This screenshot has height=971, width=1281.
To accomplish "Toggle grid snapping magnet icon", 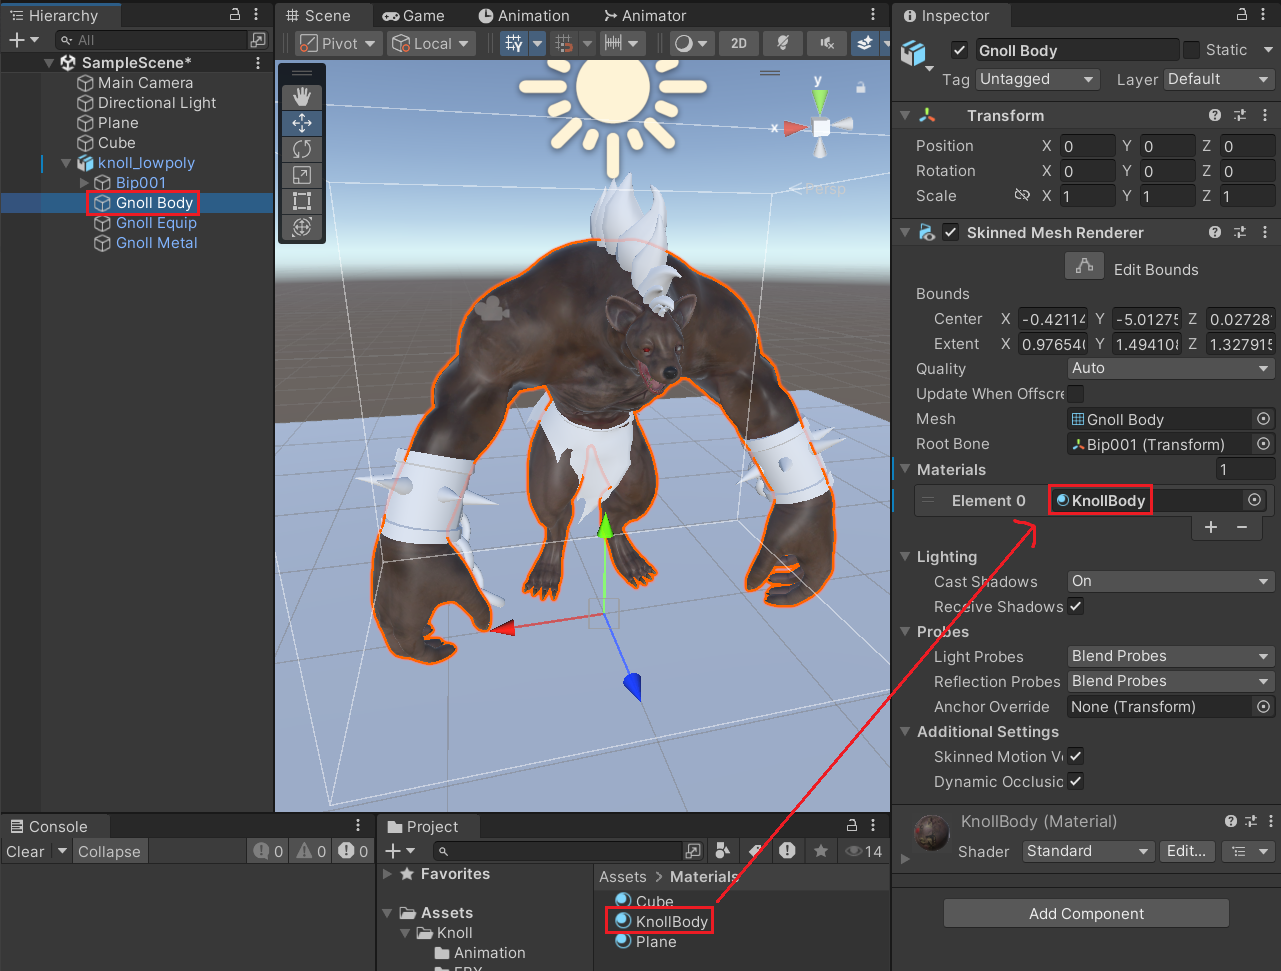I will point(564,43).
